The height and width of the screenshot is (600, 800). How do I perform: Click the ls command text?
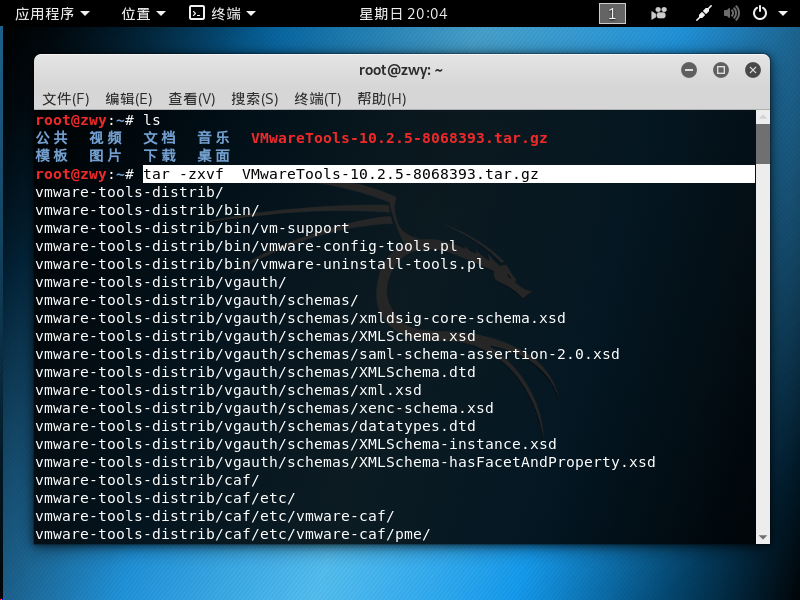click(152, 120)
